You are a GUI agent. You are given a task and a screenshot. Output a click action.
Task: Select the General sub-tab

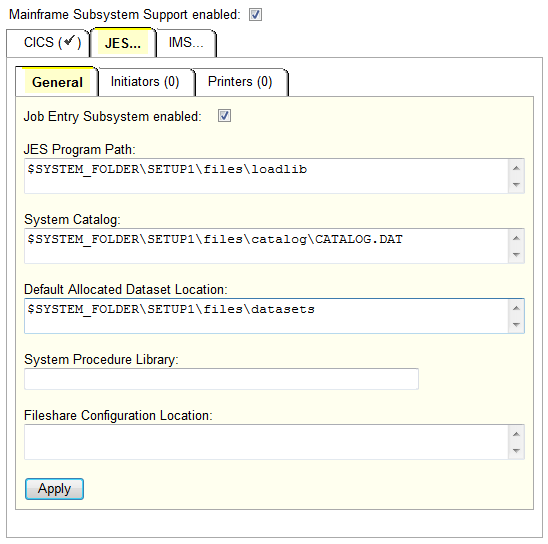click(x=57, y=82)
